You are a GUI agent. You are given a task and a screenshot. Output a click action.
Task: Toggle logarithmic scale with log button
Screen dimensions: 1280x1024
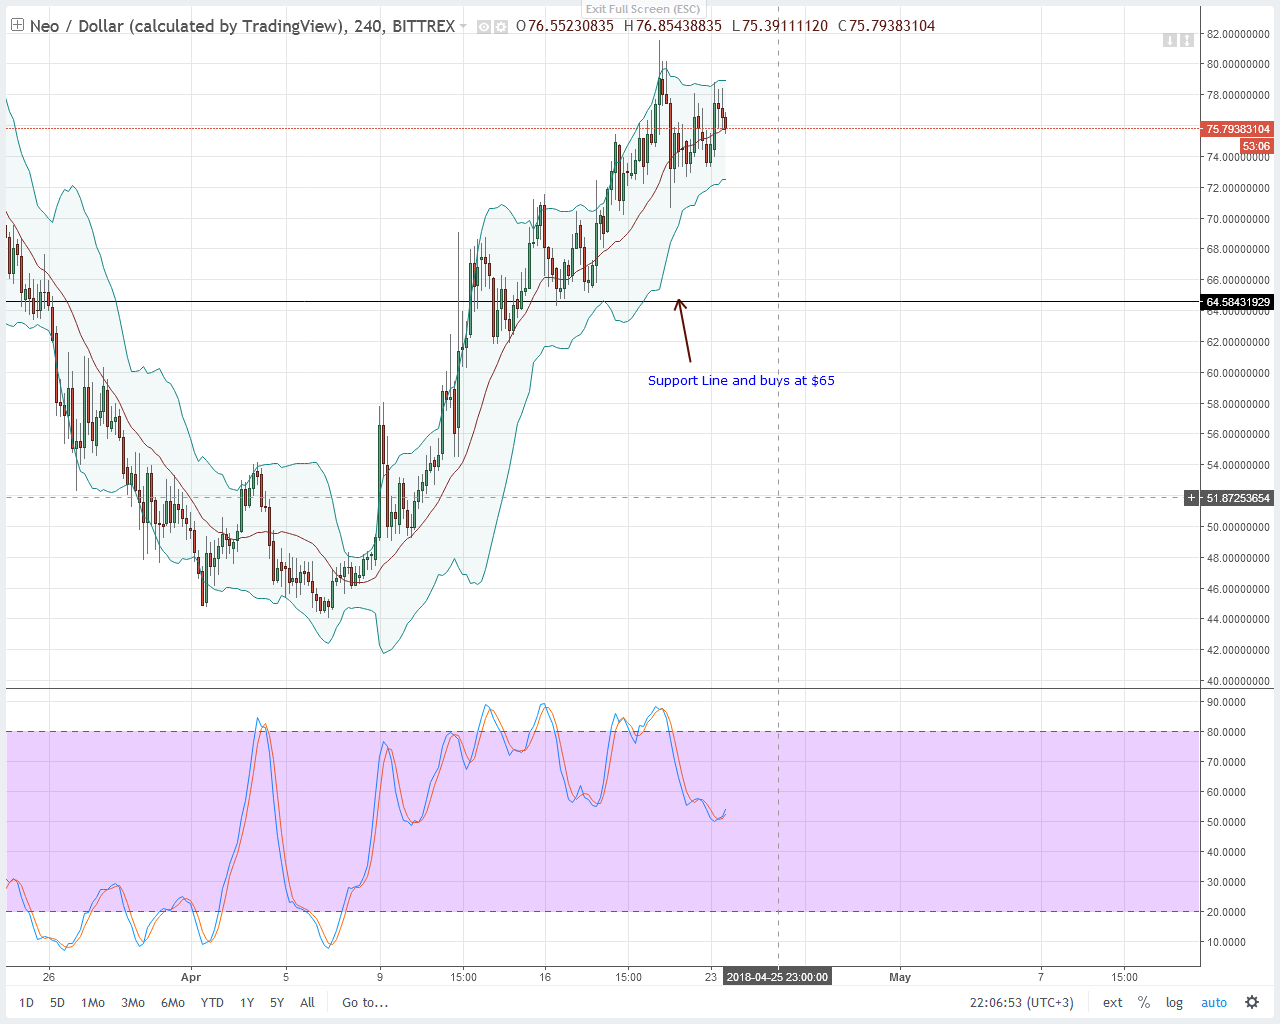tap(1174, 1002)
